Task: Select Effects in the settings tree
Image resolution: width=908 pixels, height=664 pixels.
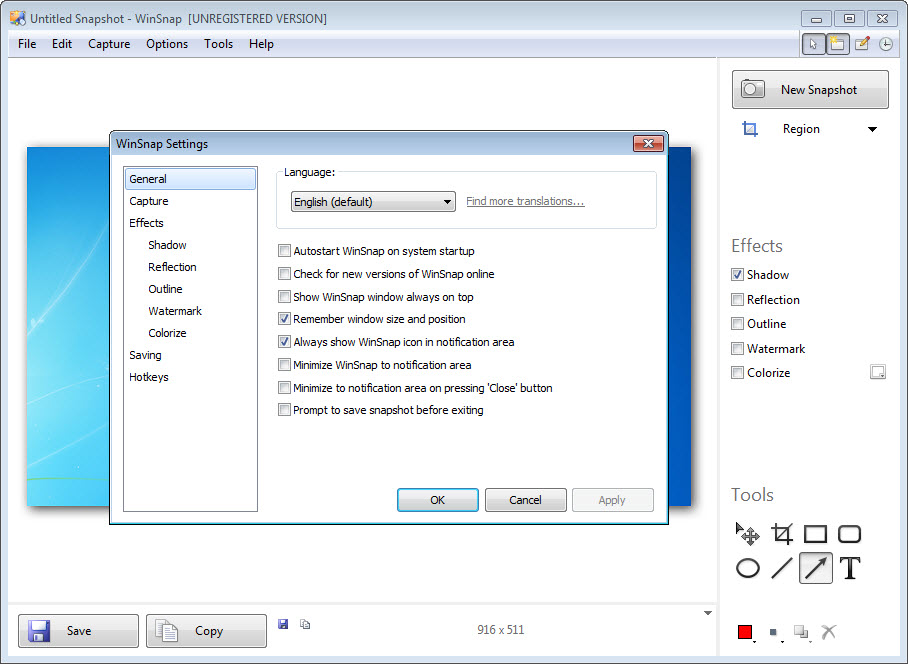Action: (147, 223)
